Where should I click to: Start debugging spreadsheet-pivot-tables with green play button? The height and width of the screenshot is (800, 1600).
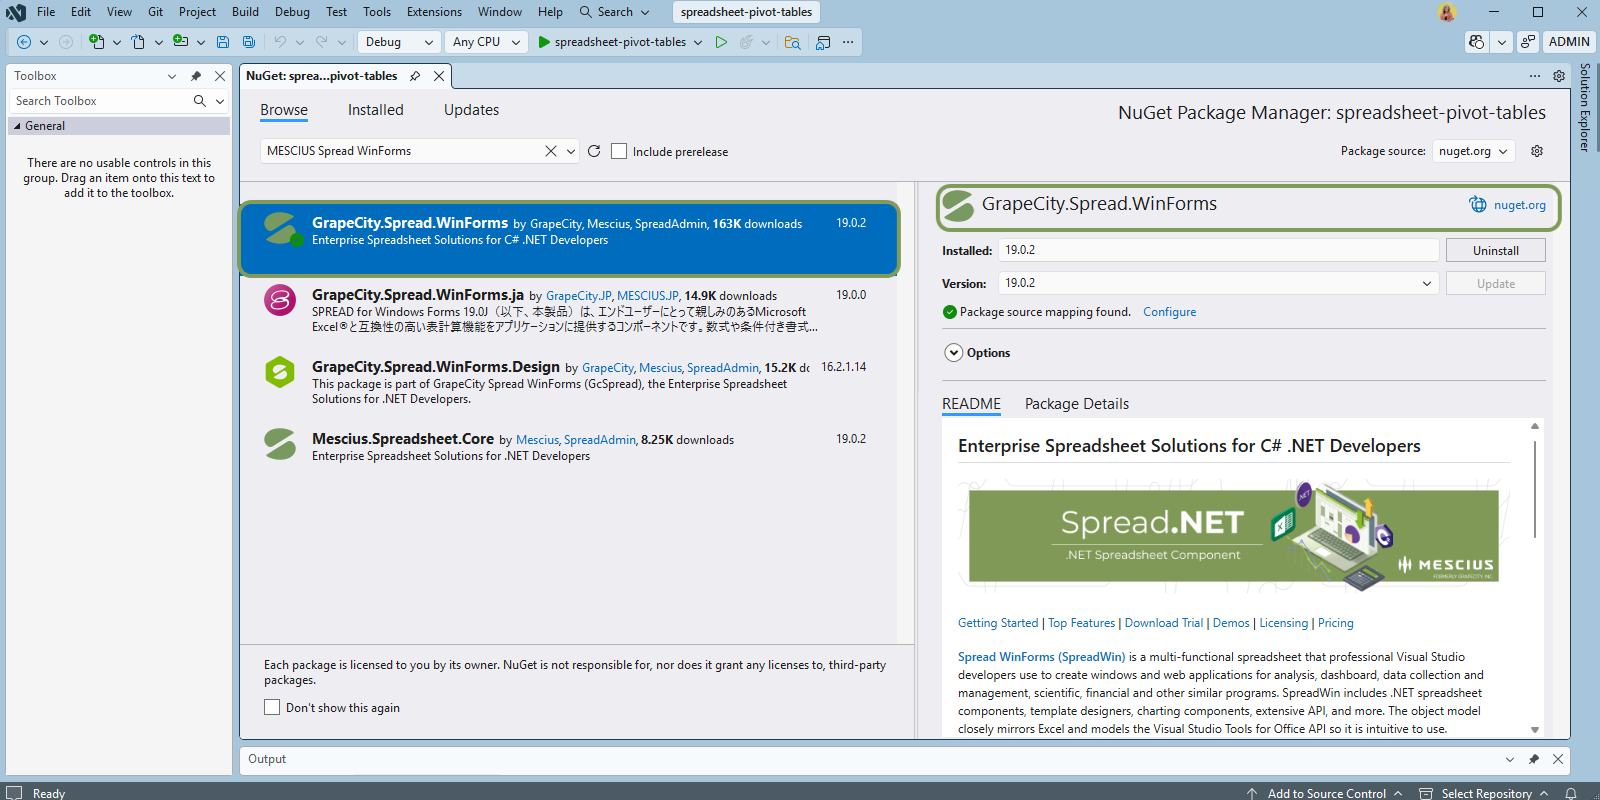[x=544, y=42]
